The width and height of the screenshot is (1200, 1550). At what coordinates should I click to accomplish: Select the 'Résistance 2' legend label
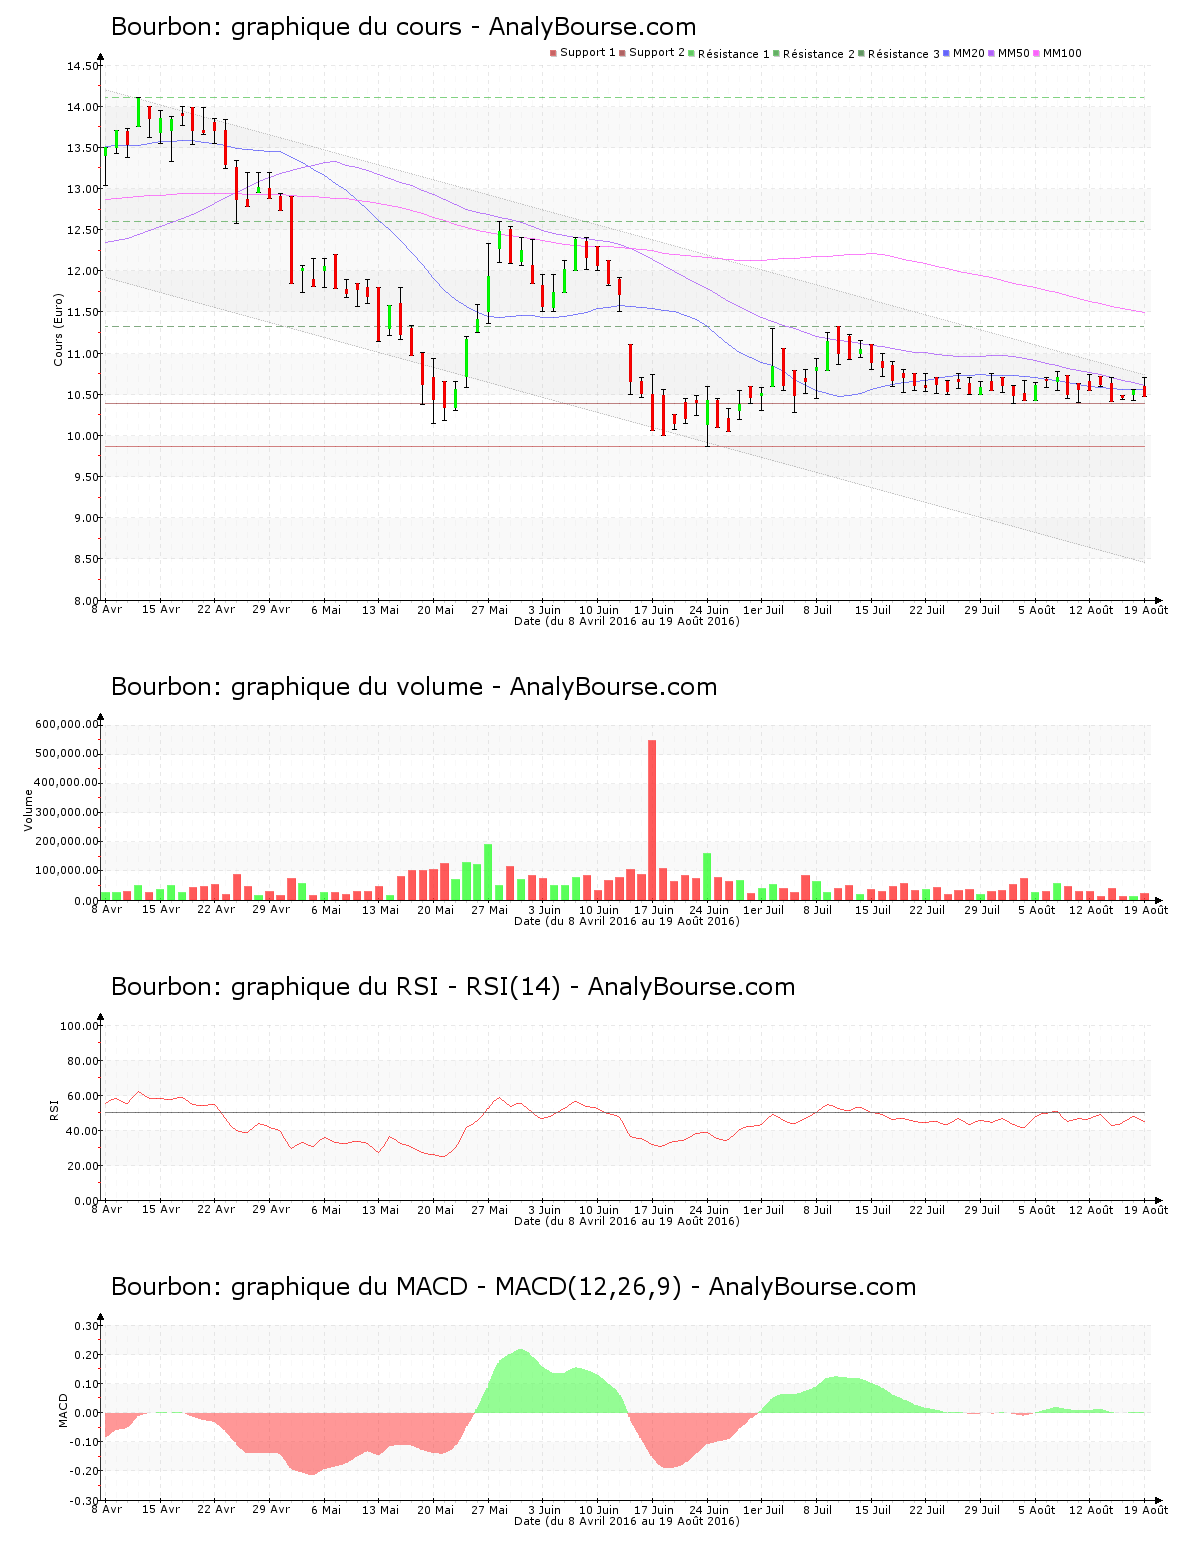[819, 54]
